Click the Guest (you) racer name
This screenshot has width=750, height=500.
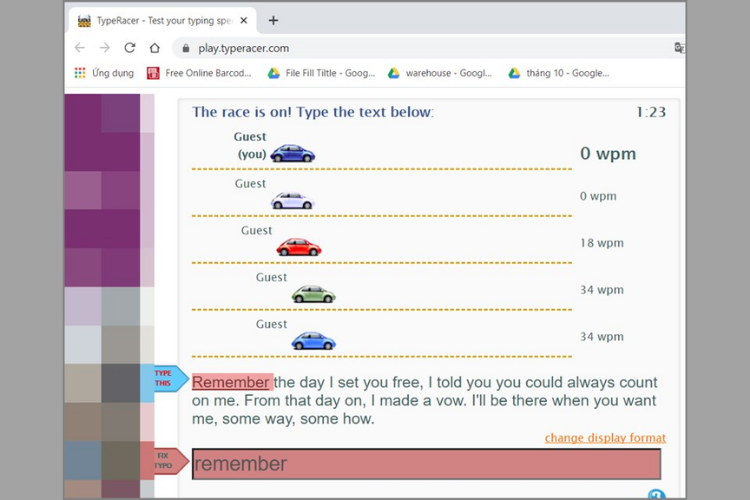click(250, 145)
